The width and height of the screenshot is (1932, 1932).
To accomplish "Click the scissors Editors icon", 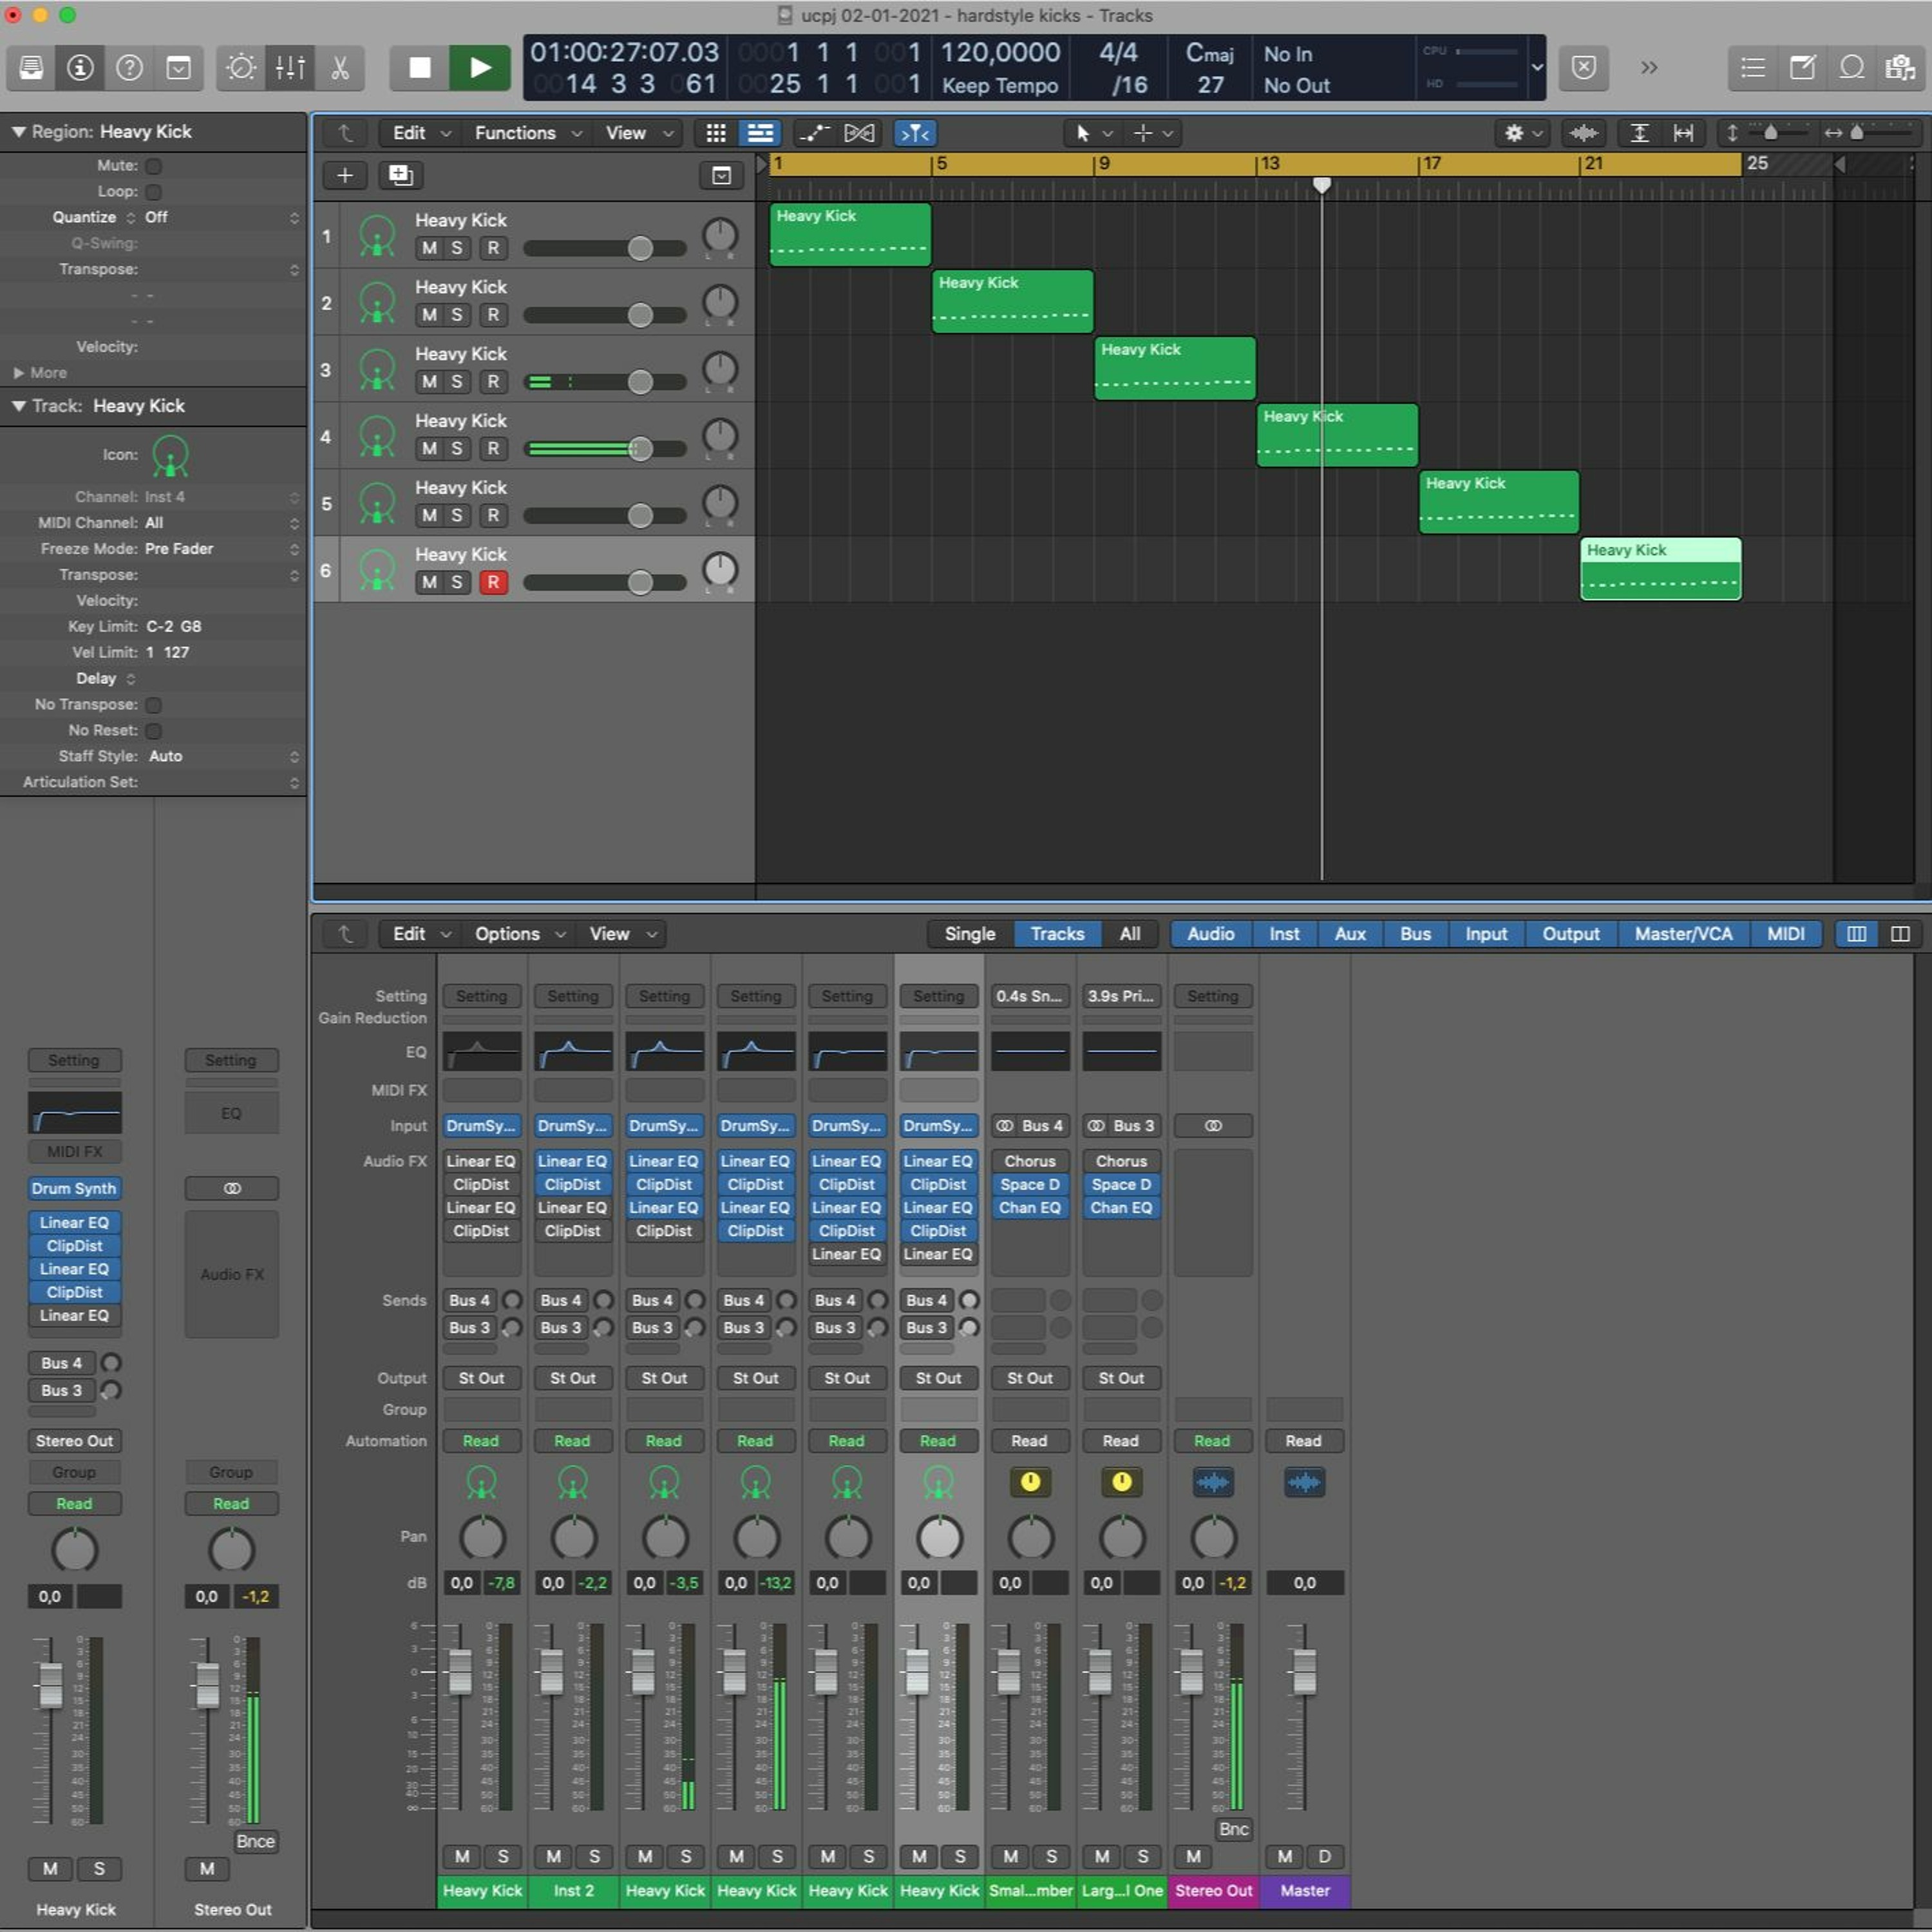I will 340,68.
